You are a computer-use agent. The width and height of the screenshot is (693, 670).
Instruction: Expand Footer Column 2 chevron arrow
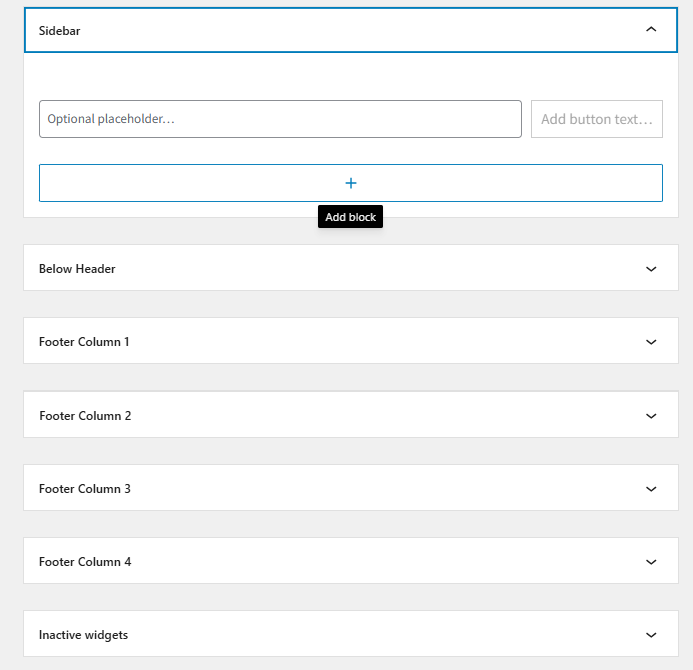(x=651, y=415)
